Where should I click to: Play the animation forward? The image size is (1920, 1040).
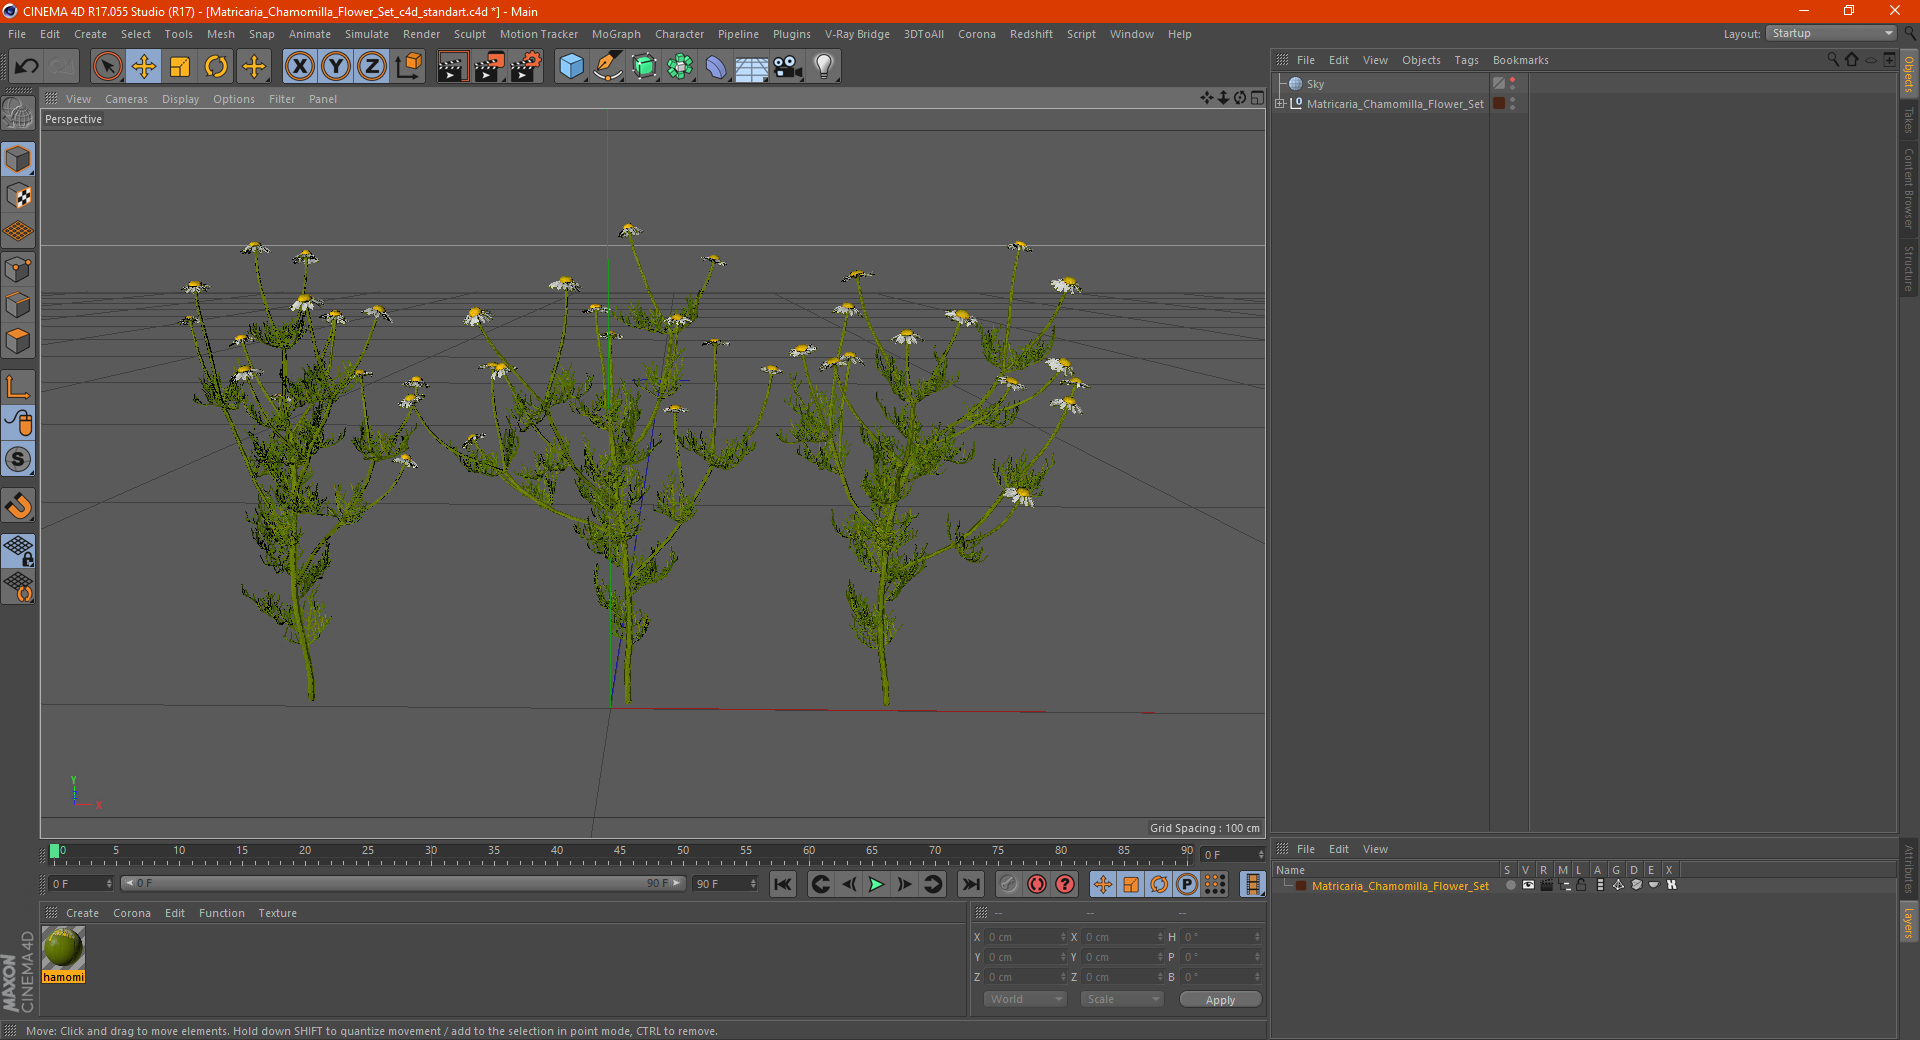(876, 884)
